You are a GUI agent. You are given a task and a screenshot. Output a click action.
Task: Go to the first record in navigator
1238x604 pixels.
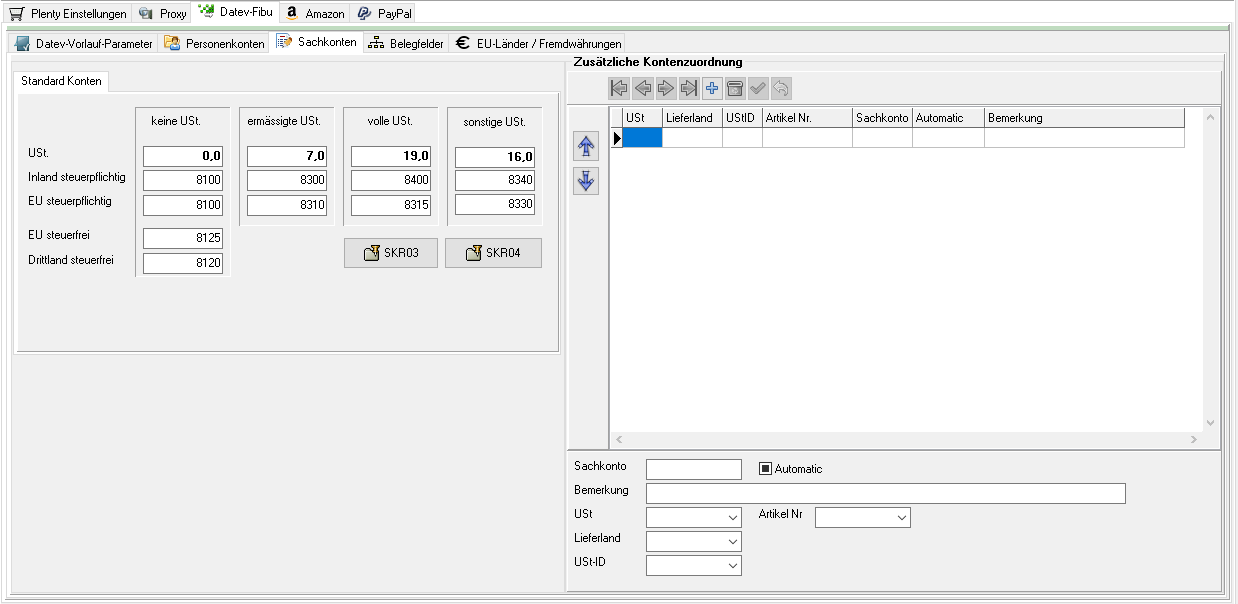tap(619, 89)
